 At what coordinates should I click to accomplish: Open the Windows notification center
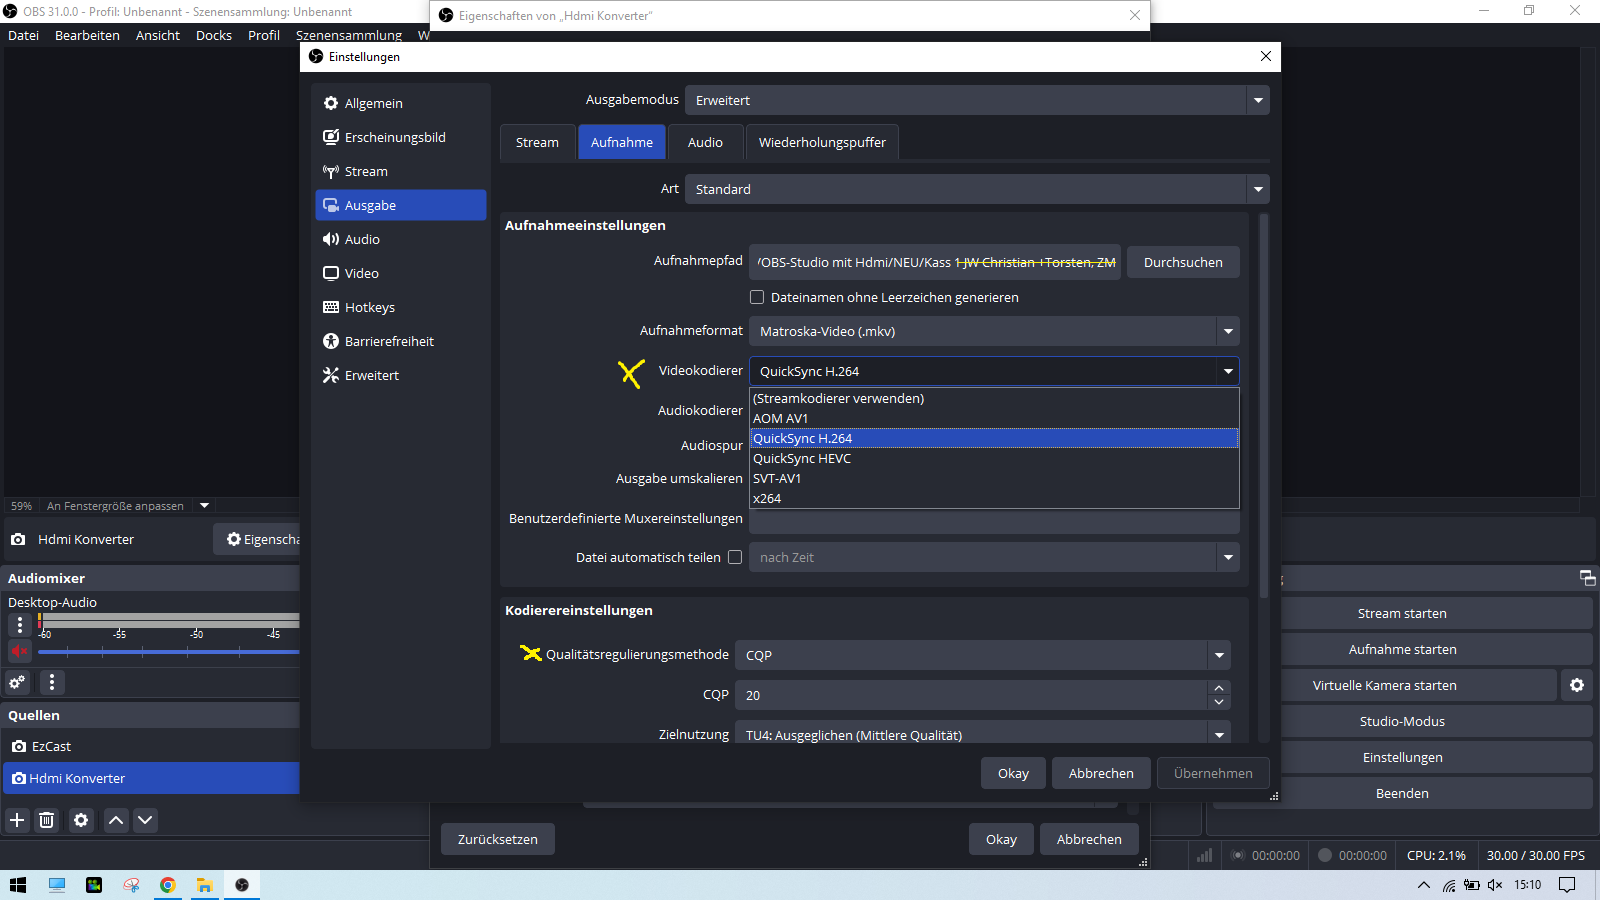tap(1567, 885)
